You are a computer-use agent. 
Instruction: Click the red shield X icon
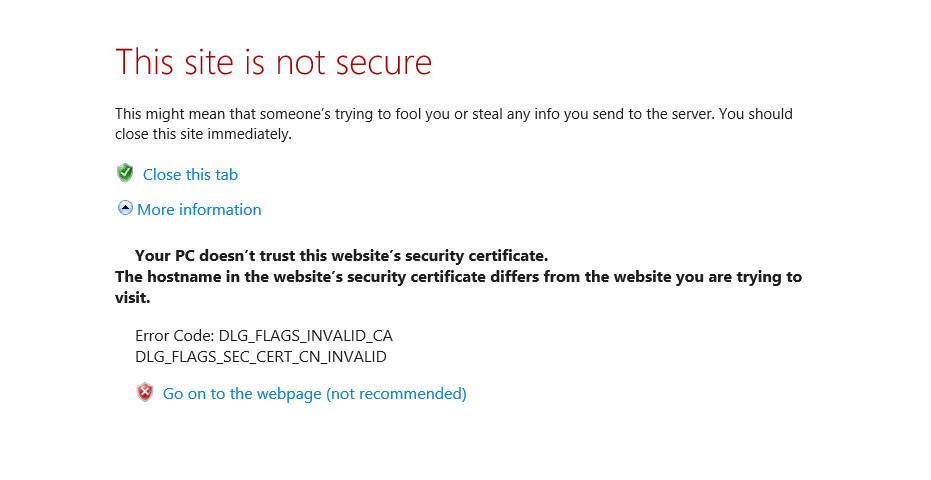tap(145, 393)
